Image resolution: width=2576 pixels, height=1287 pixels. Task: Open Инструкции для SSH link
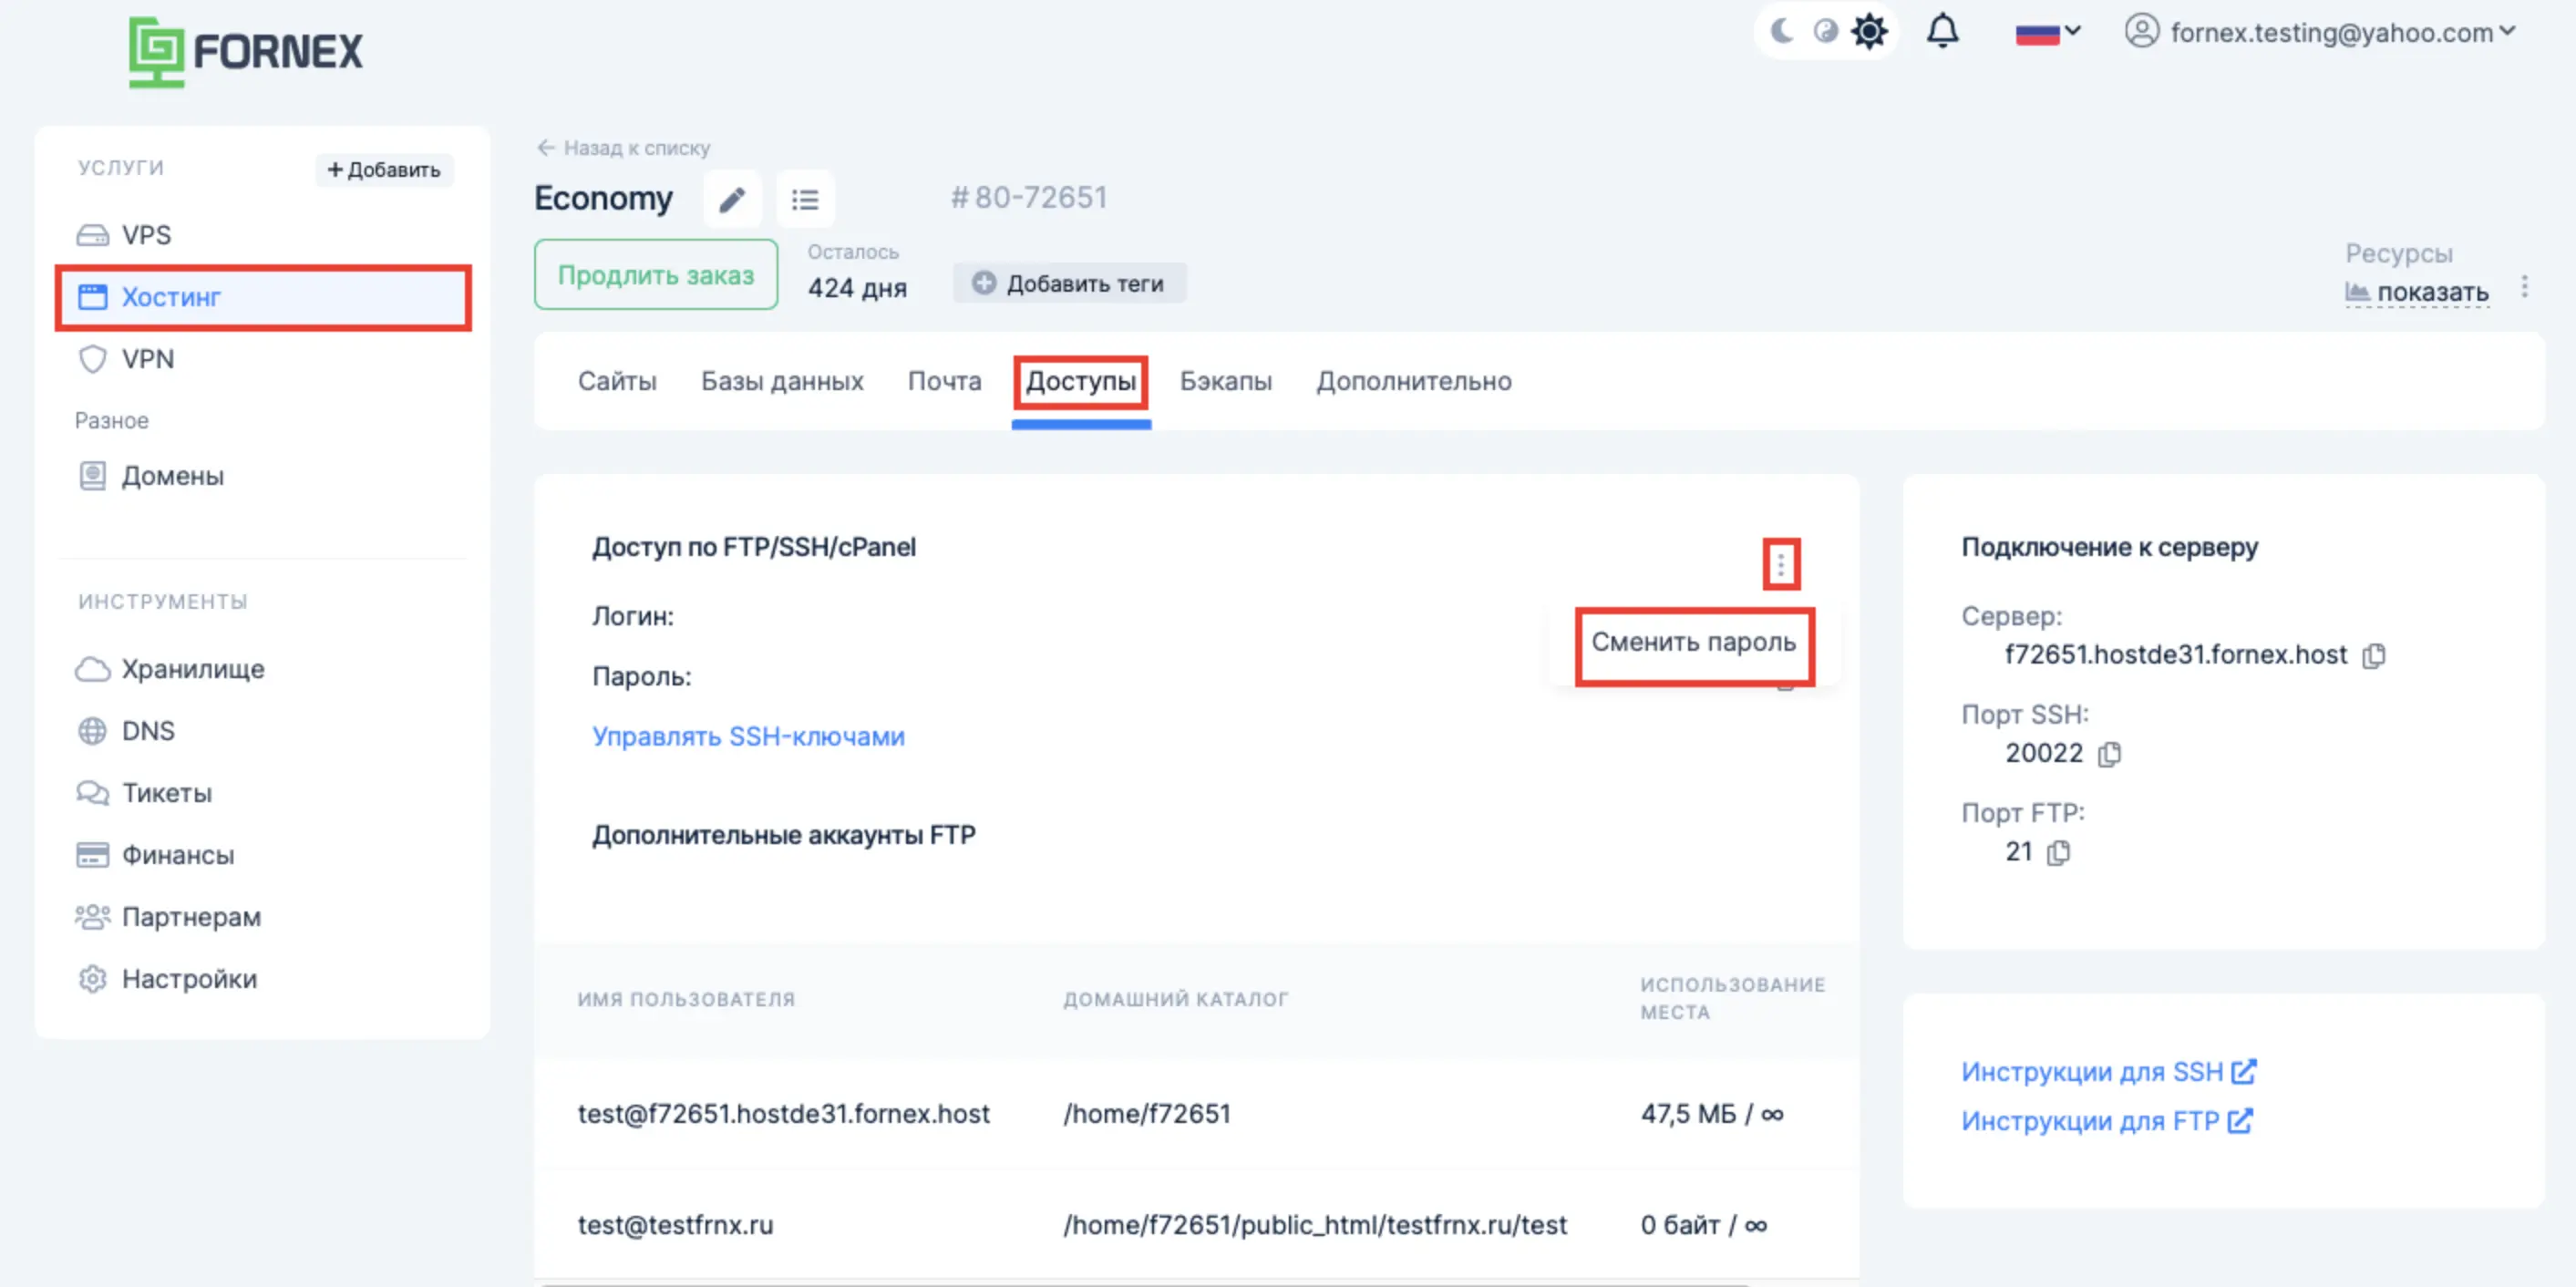click(x=2108, y=1072)
